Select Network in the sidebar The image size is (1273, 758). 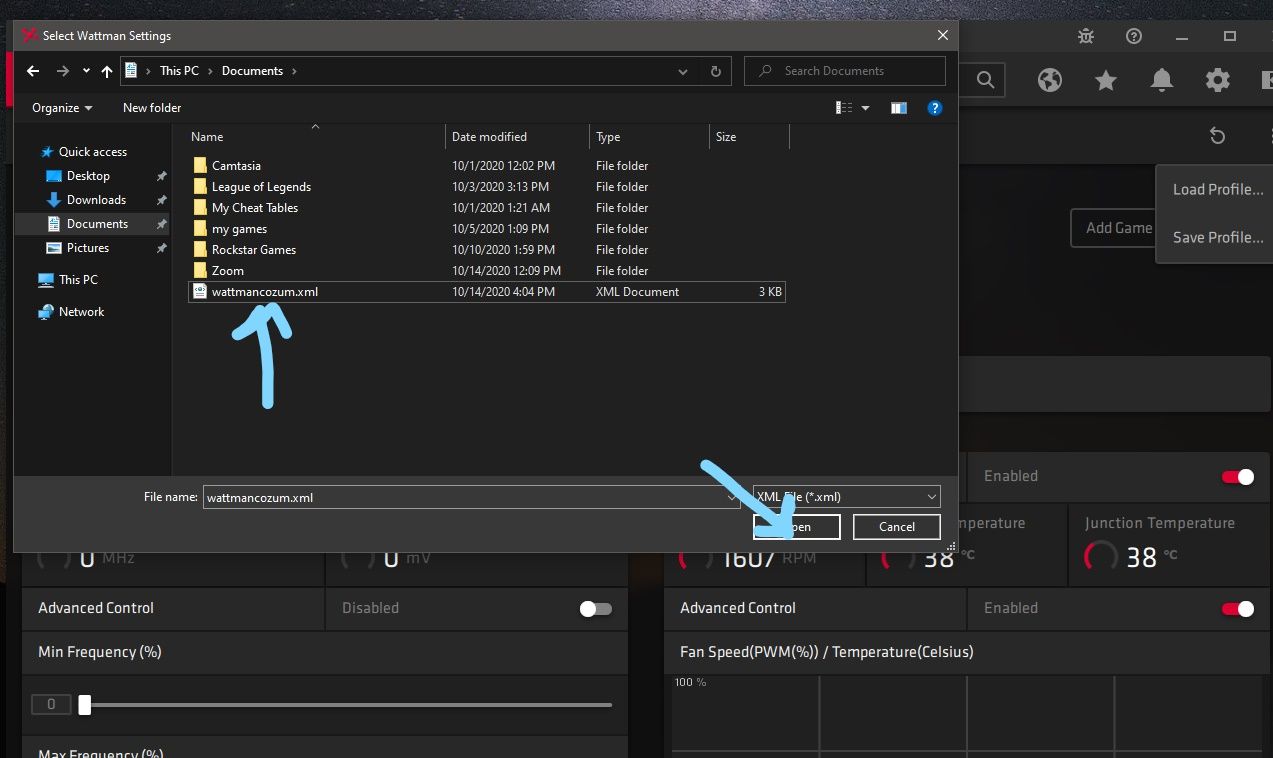tap(71, 312)
